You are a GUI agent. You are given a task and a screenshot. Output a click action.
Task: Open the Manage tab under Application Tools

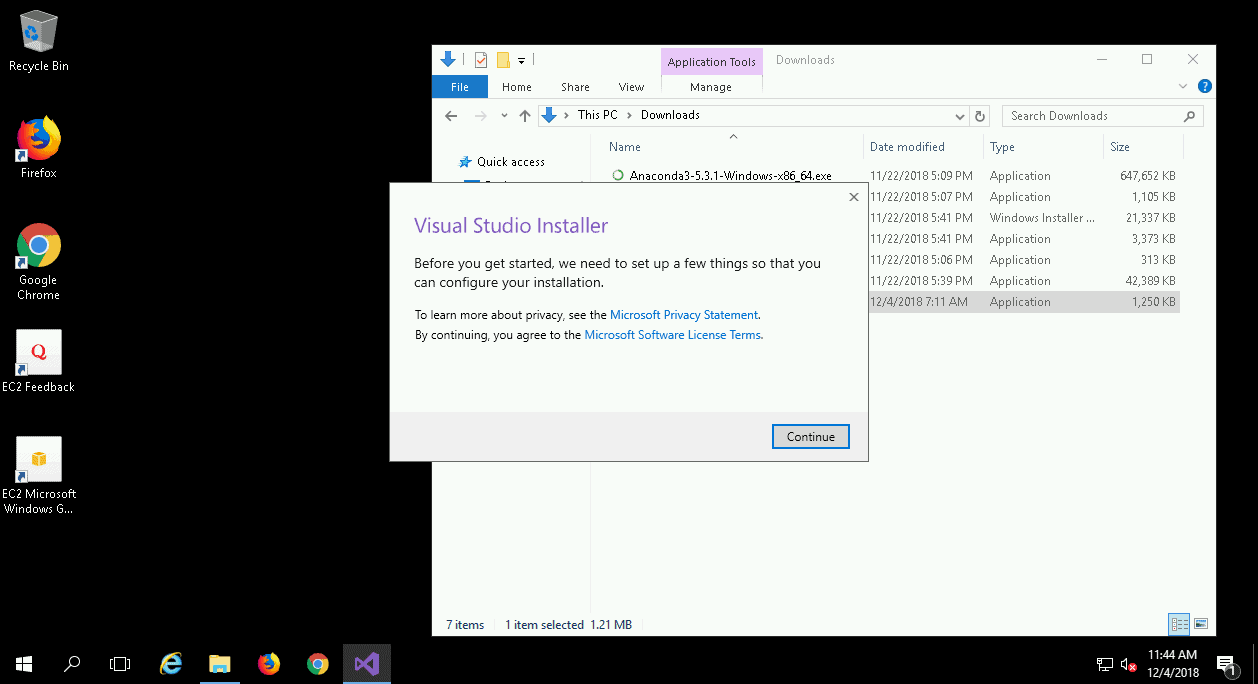pyautogui.click(x=711, y=87)
